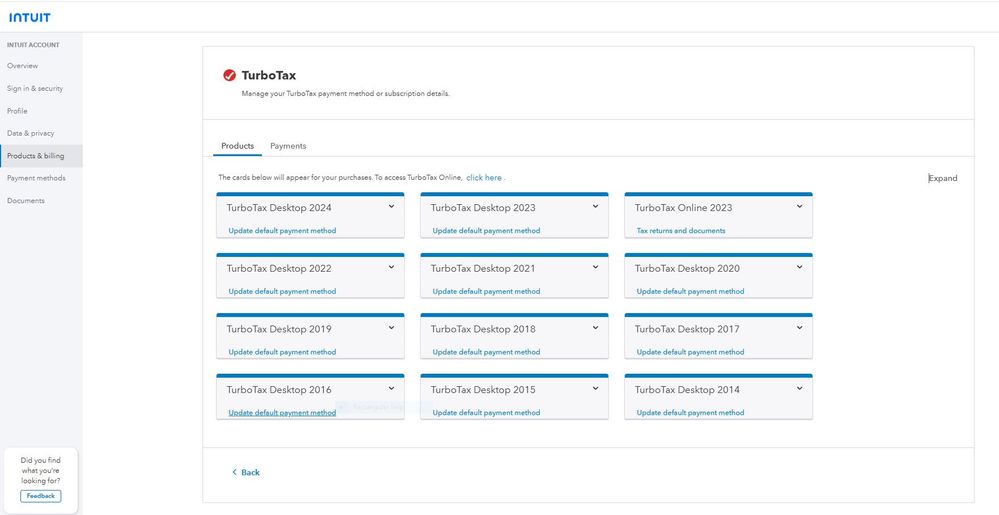Update default payment method for Desktop 2024
This screenshot has width=999, height=515.
point(282,231)
